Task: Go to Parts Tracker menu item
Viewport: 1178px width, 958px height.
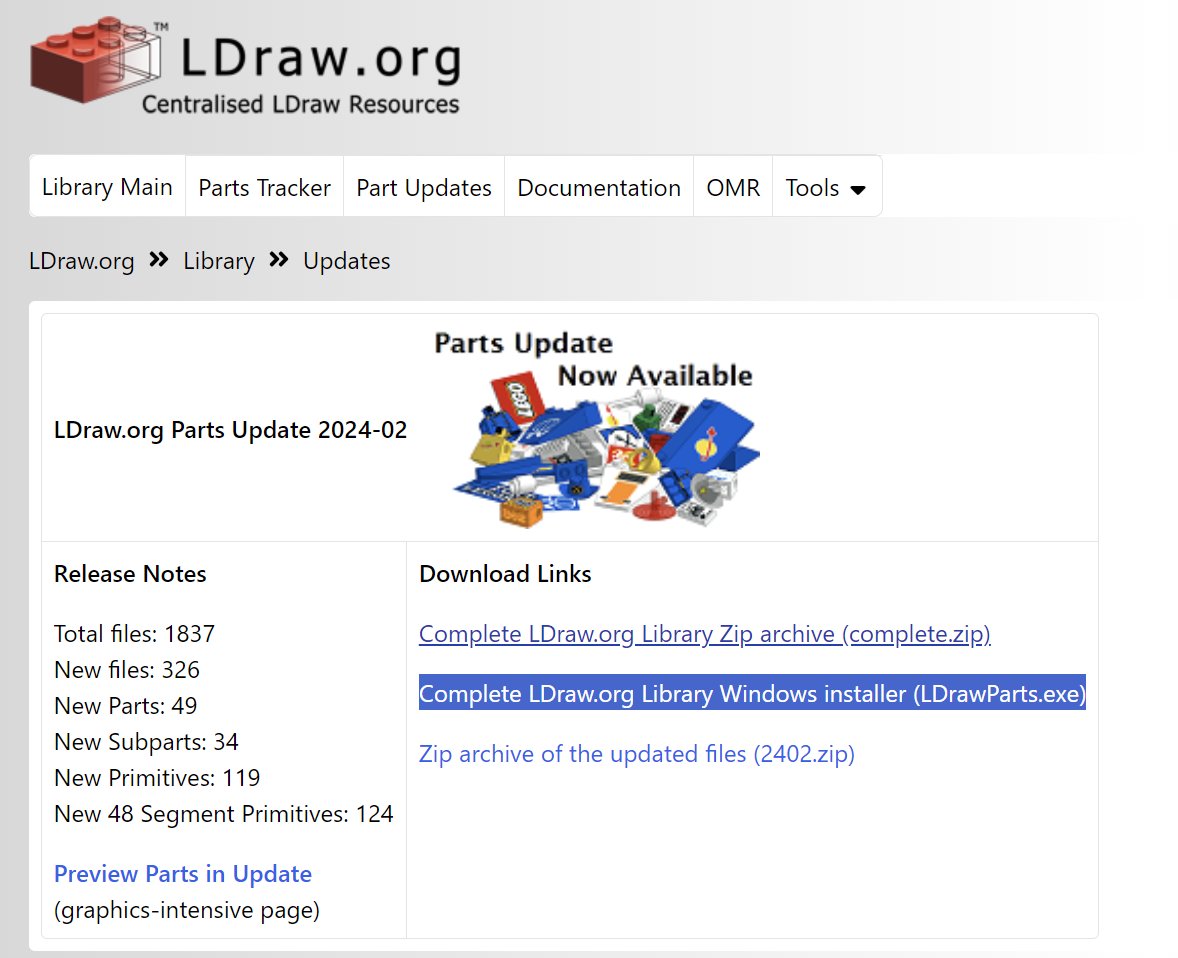Action: (x=264, y=187)
